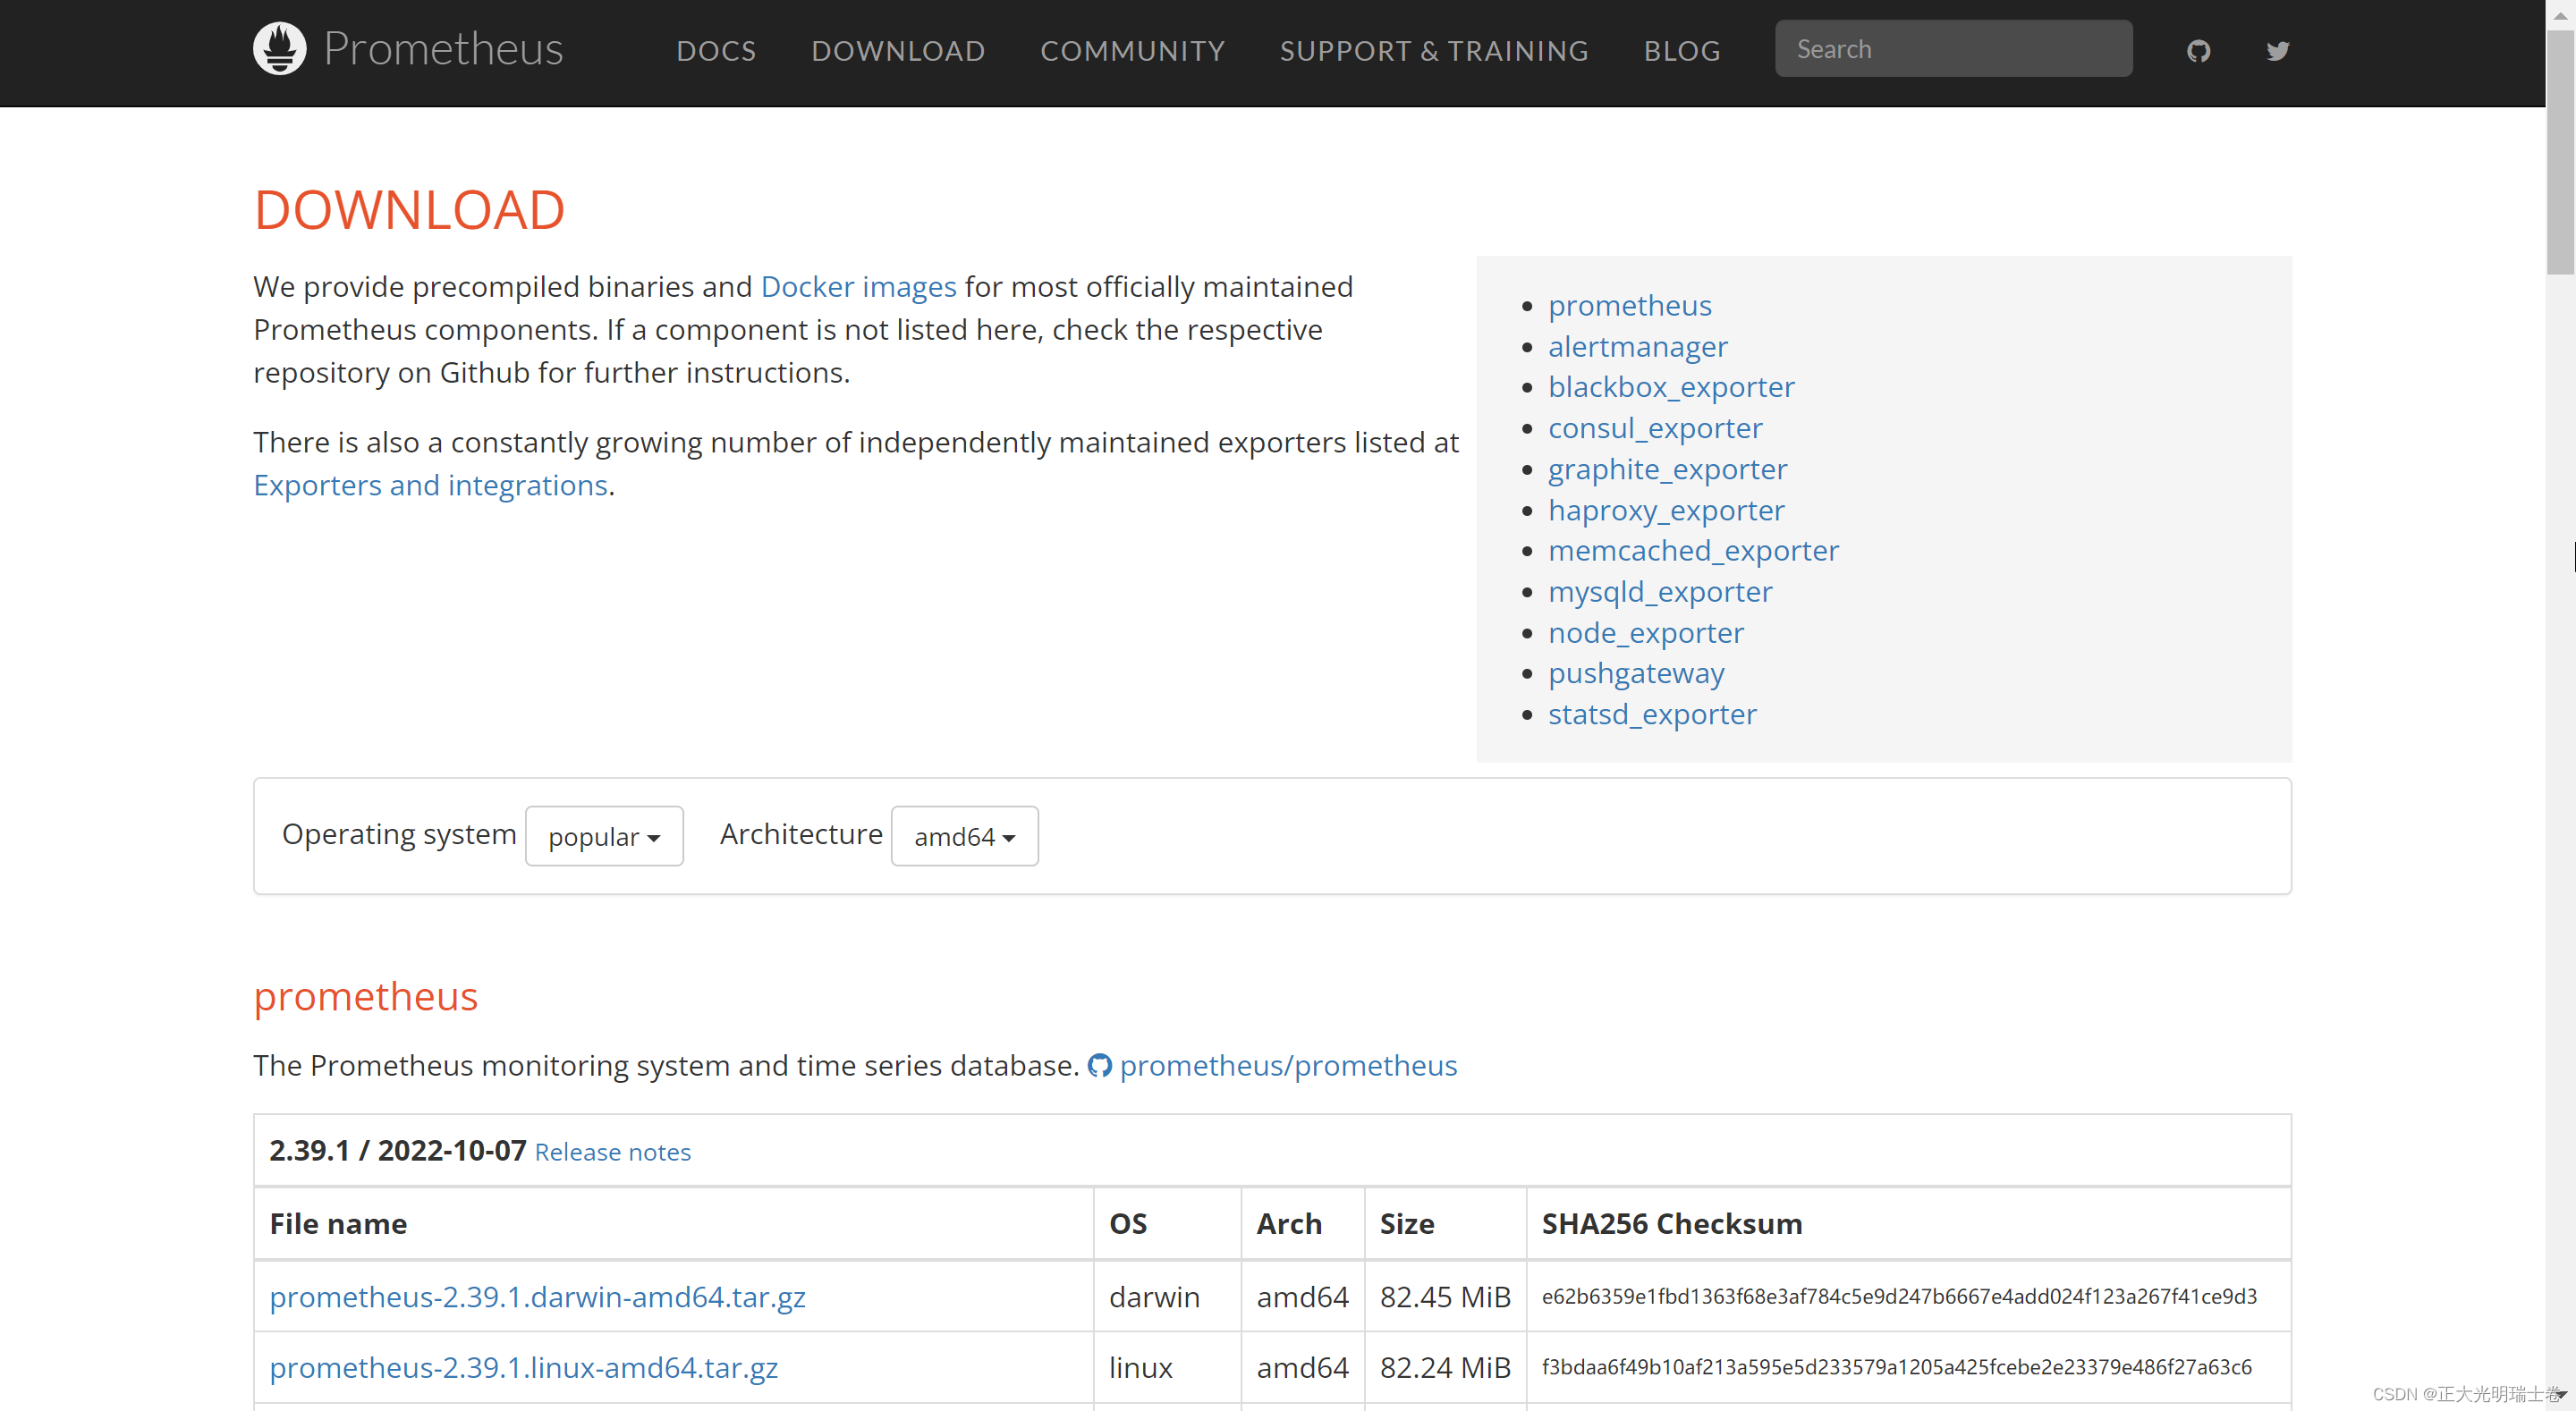View Release notes for 2.39.1

pyautogui.click(x=612, y=1152)
